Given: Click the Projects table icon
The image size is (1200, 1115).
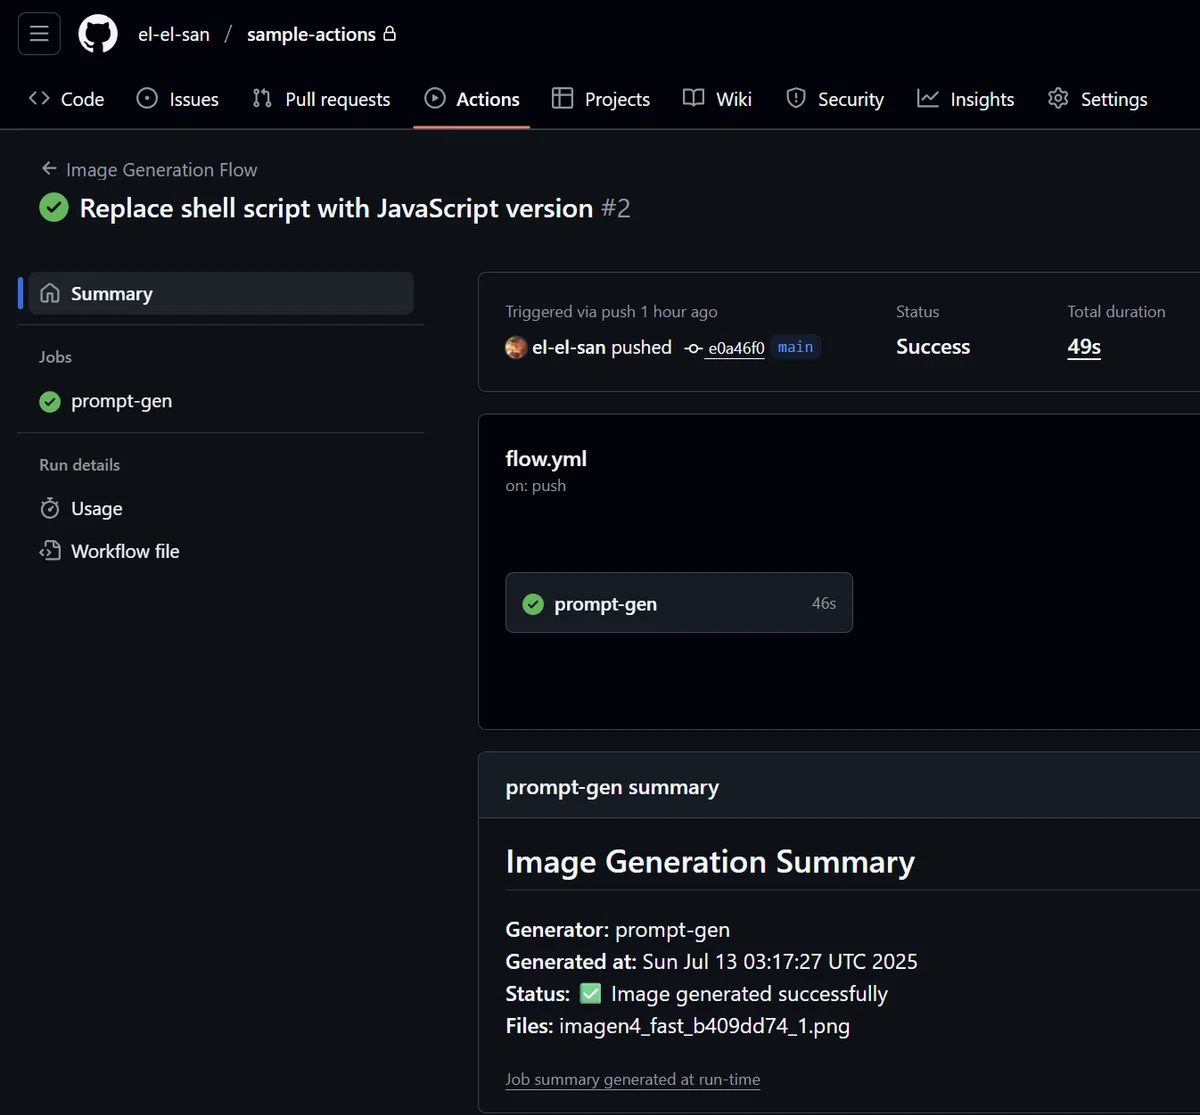Looking at the screenshot, I should pos(563,98).
